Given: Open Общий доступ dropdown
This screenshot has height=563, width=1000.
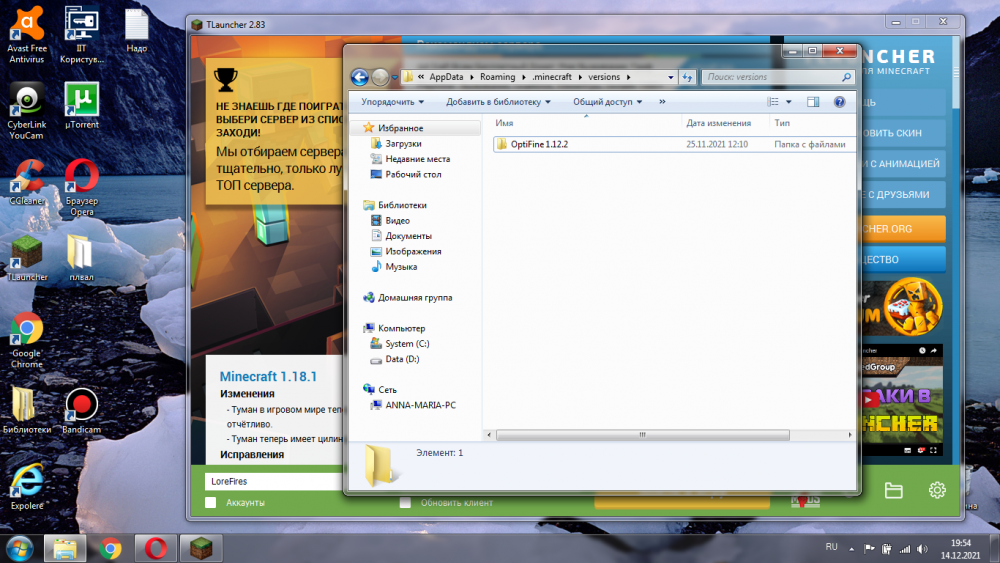Looking at the screenshot, I should click(x=607, y=102).
